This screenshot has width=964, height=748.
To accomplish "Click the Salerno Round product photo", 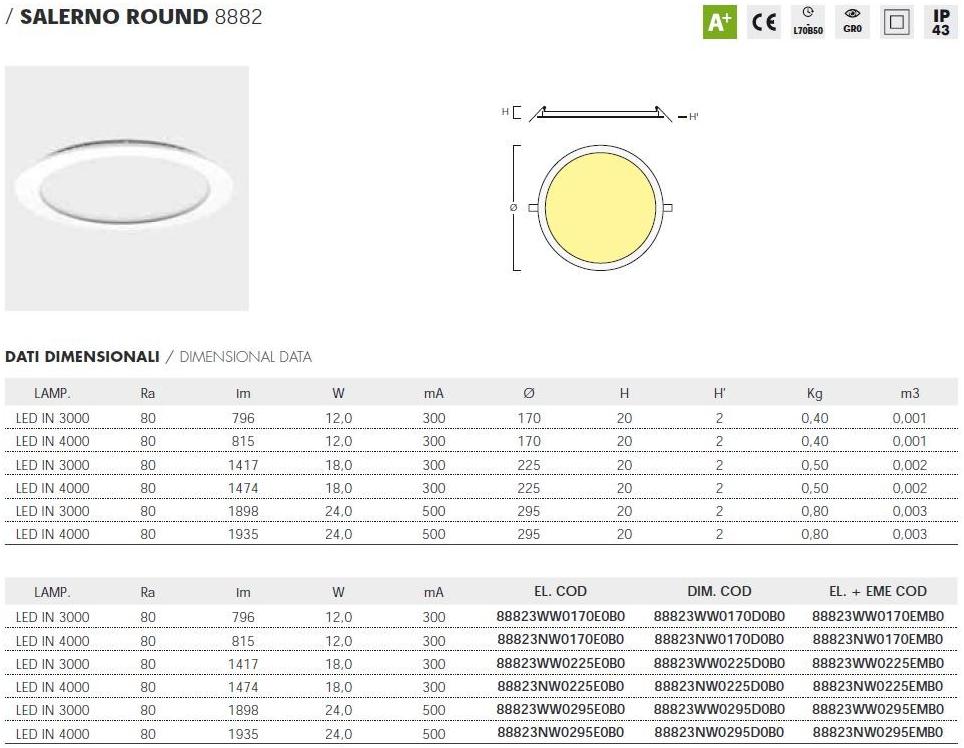I will pos(127,188).
